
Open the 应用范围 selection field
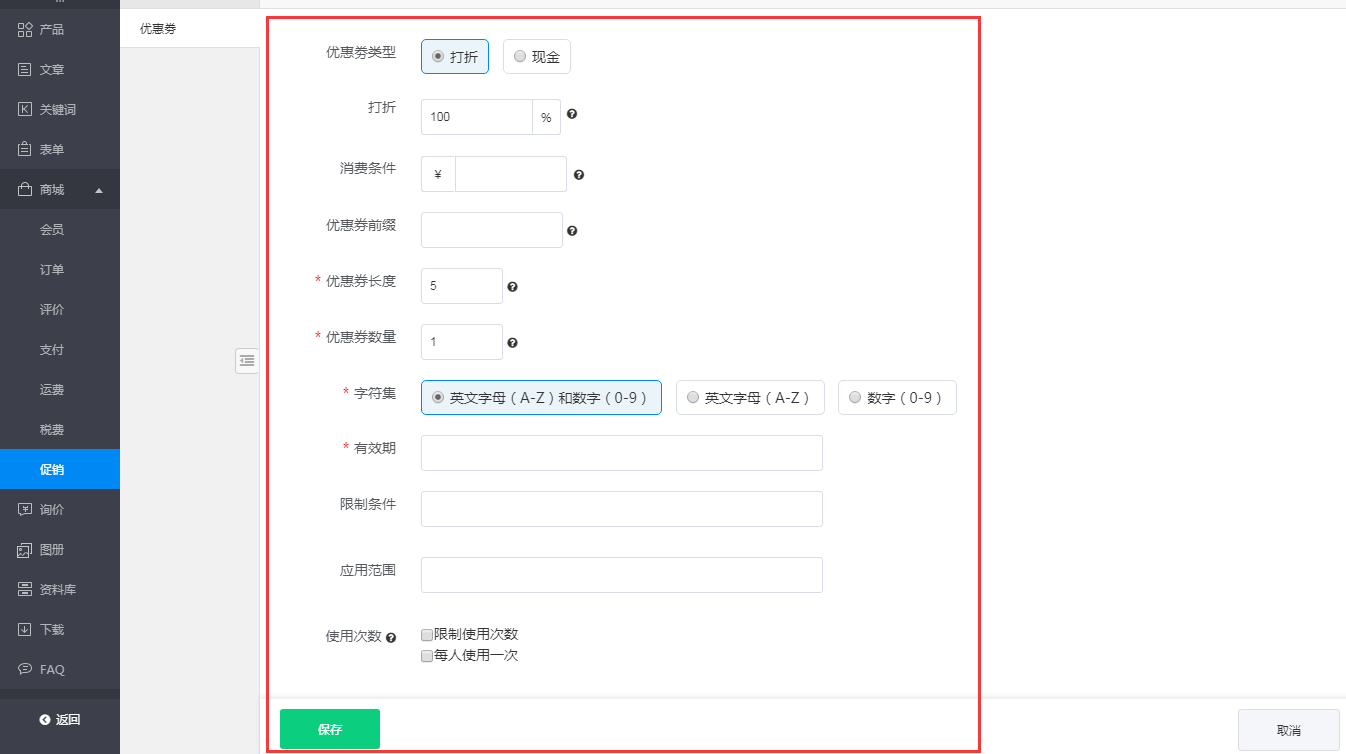click(621, 575)
